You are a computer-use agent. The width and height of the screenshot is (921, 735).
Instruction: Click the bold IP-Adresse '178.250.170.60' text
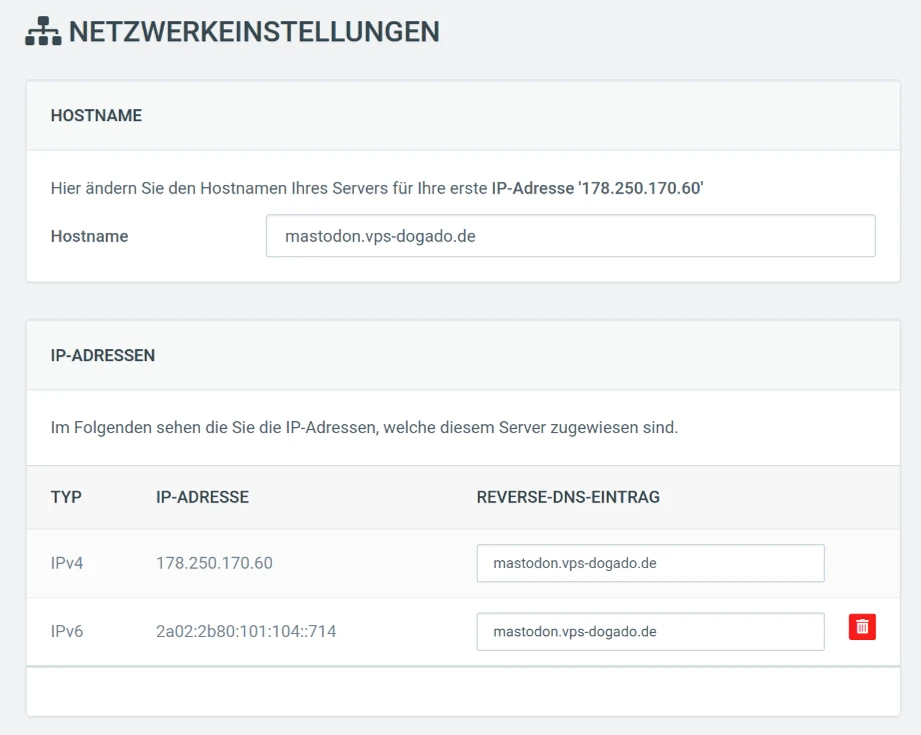point(597,188)
